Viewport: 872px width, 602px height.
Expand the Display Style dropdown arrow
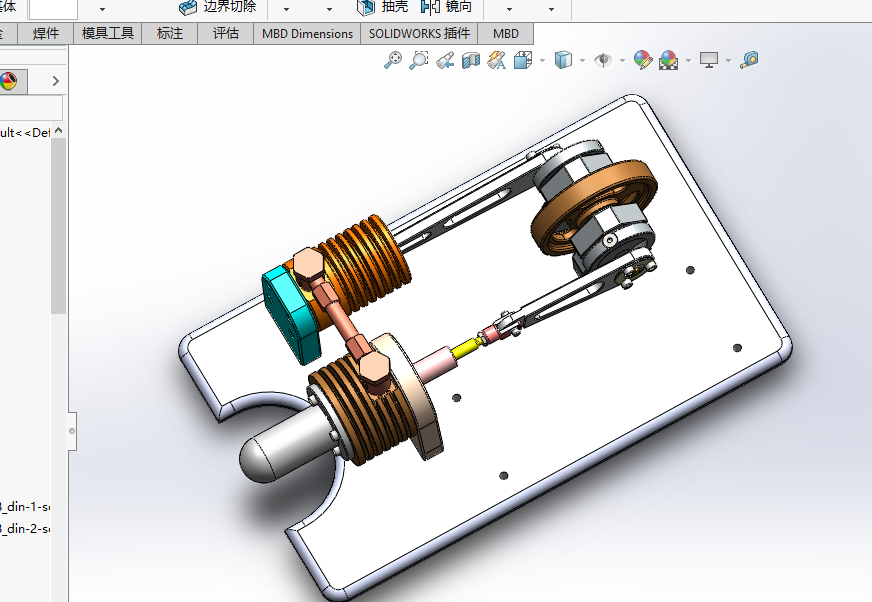pyautogui.click(x=582, y=60)
